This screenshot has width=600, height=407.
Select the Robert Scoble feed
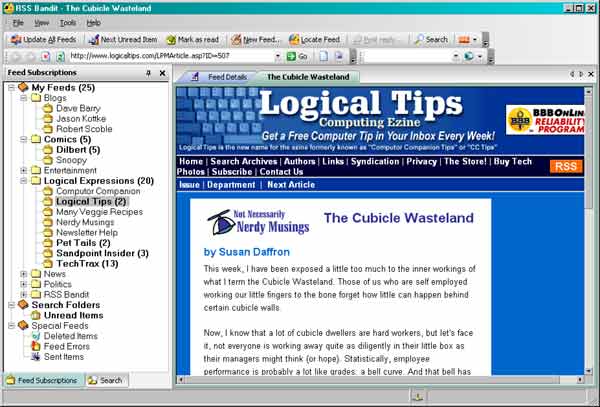(84, 129)
